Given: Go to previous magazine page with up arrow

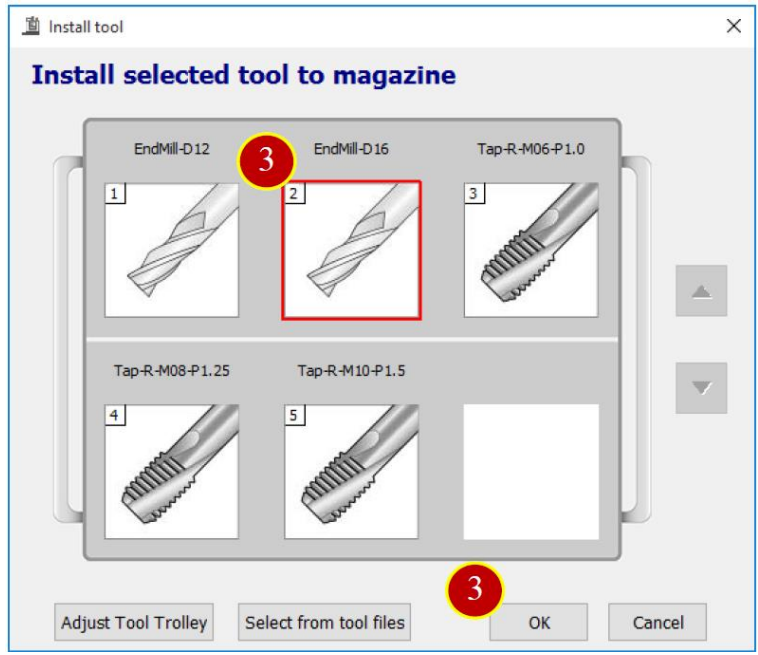Looking at the screenshot, I should tap(701, 291).
